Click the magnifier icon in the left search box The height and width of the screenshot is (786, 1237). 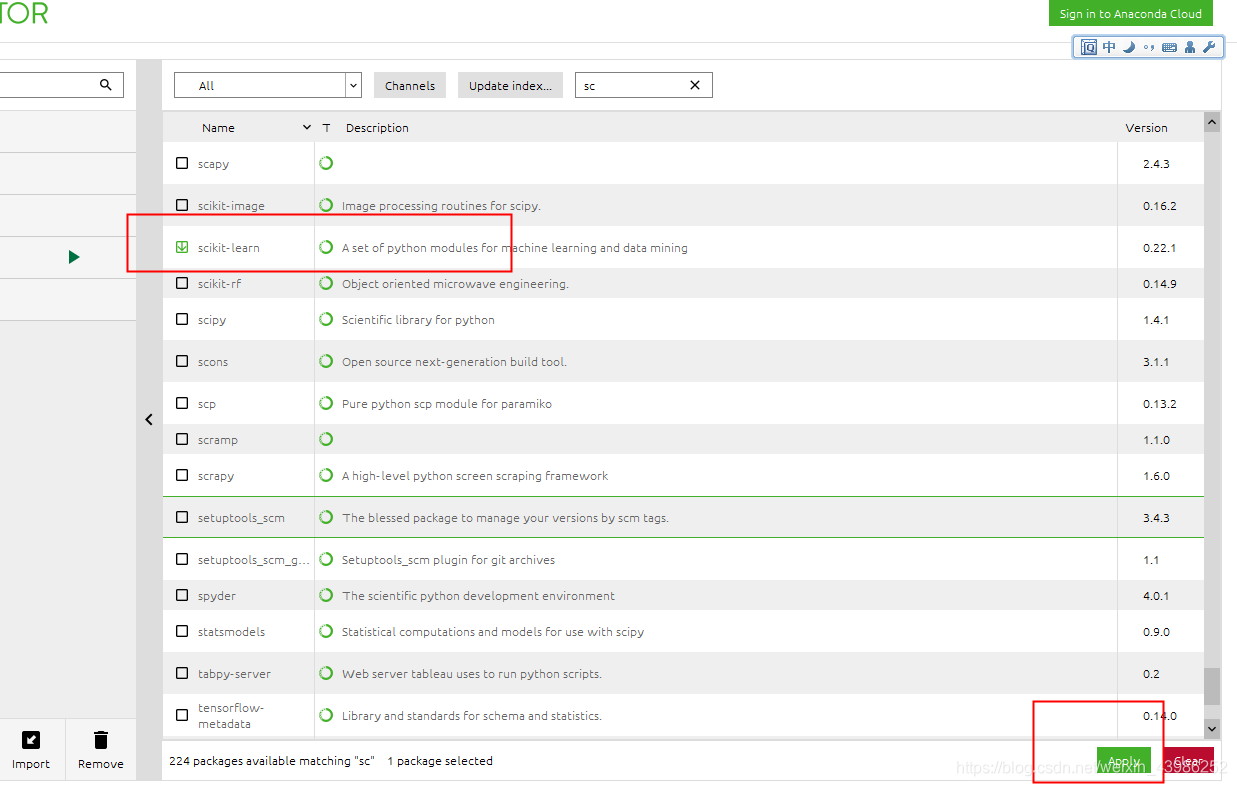(x=106, y=85)
